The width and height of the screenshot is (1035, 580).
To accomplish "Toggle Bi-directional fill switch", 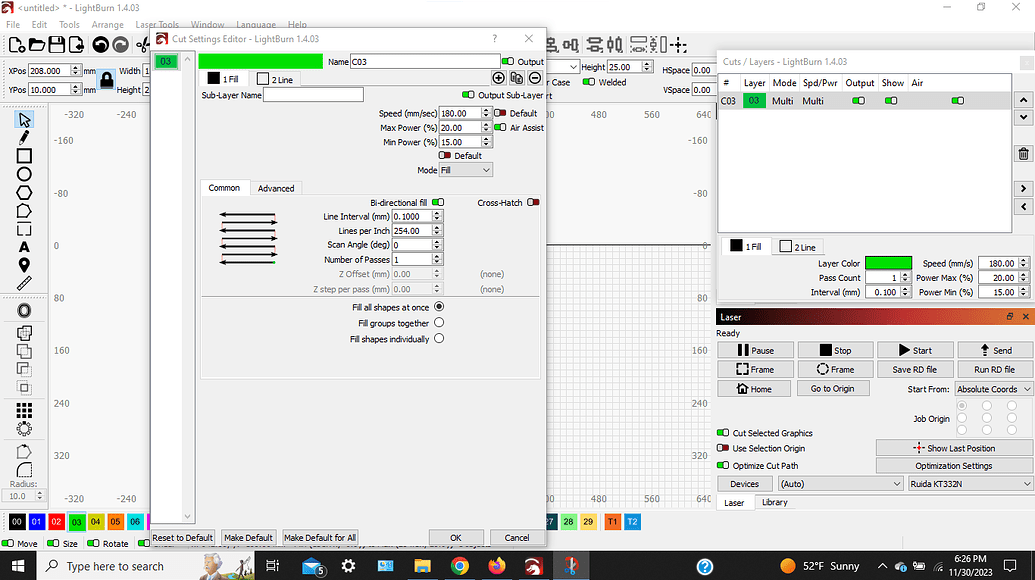I will coord(438,203).
